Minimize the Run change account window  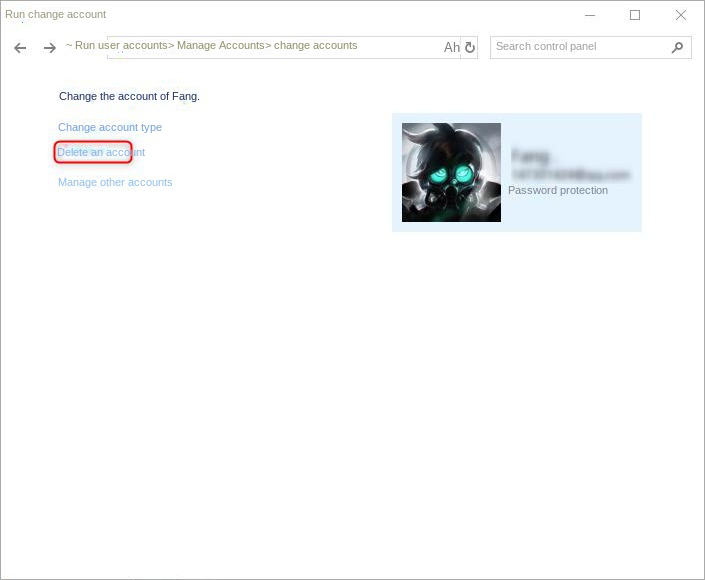click(590, 15)
